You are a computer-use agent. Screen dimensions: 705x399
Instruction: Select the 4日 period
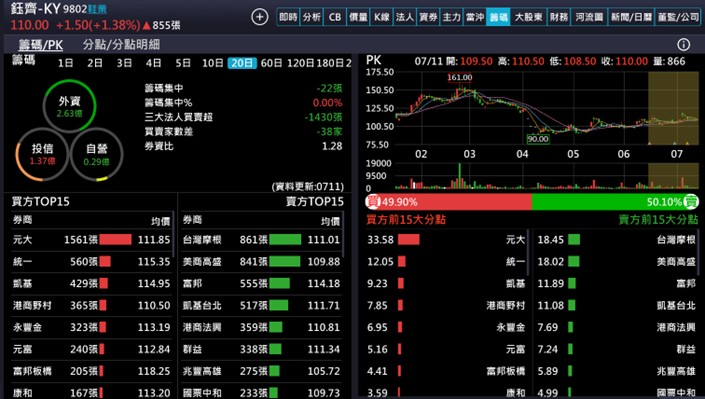[x=153, y=63]
